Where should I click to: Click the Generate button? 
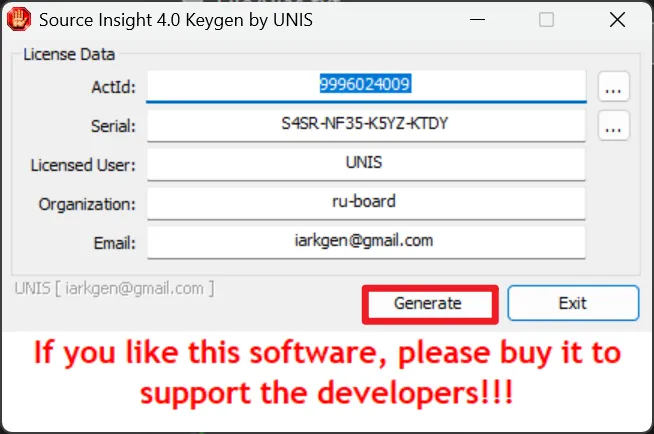click(430, 304)
